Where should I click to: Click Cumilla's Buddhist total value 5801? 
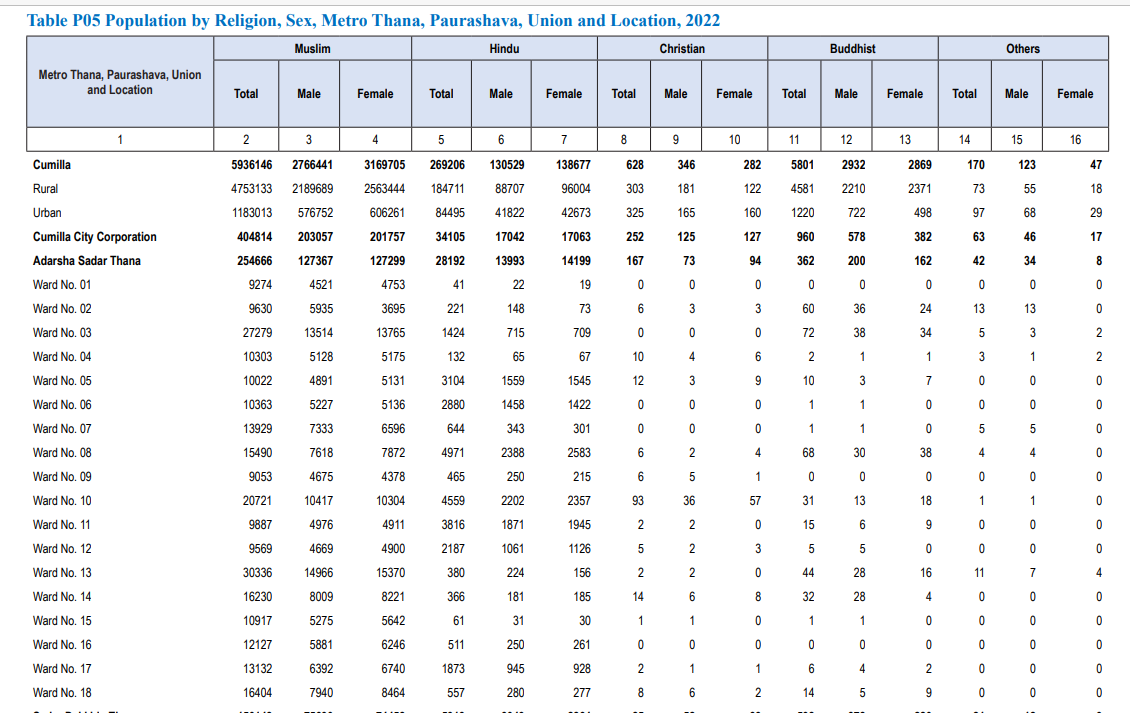794,165
